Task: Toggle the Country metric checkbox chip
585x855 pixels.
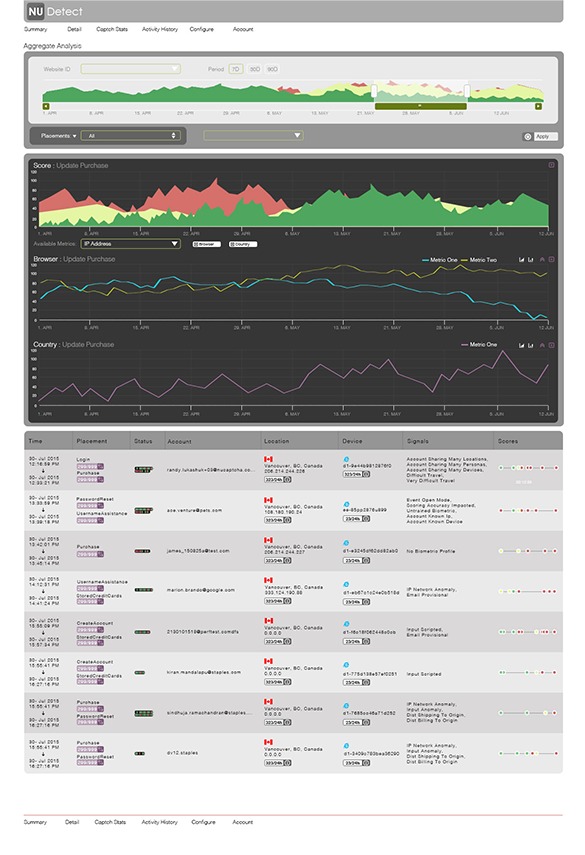Action: coord(243,244)
